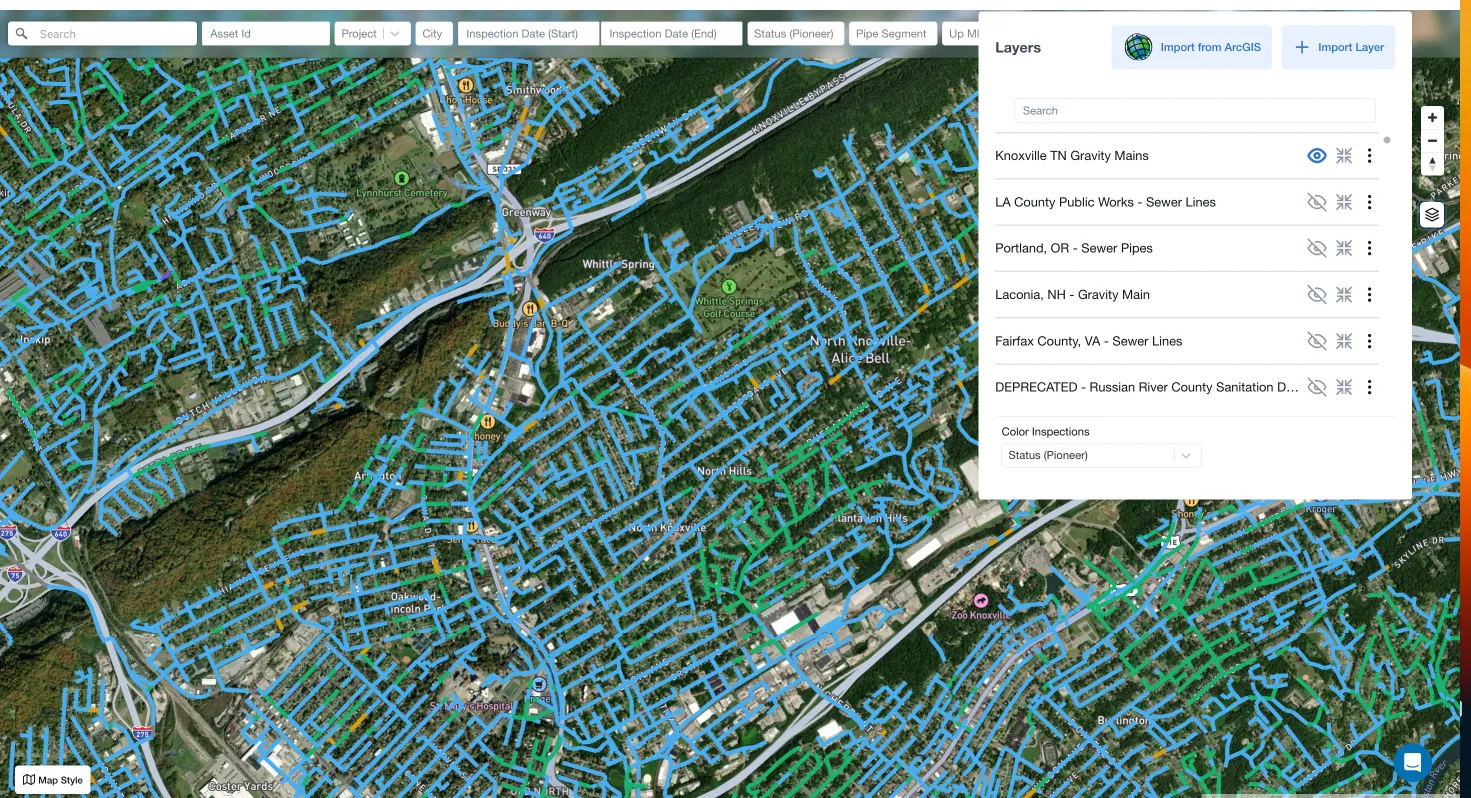Click Inspection Date (End) field

click(x=671, y=34)
